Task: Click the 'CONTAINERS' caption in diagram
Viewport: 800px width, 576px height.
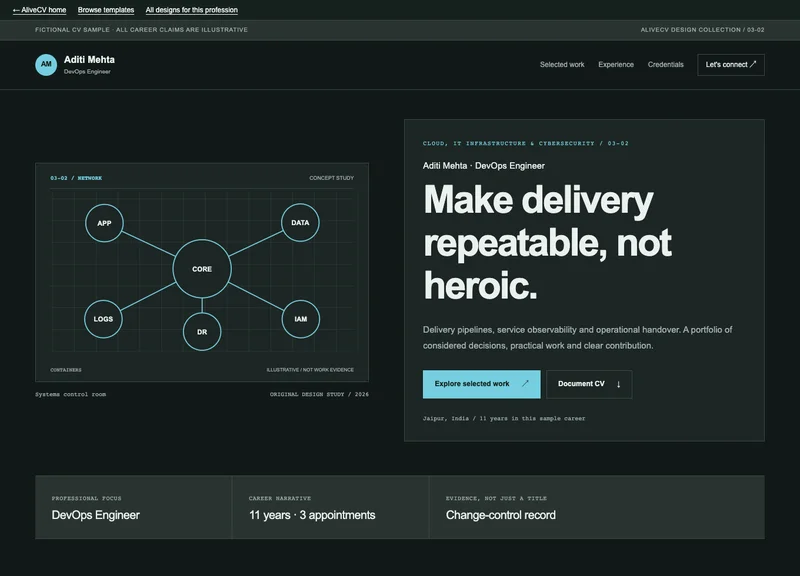Action: point(66,370)
